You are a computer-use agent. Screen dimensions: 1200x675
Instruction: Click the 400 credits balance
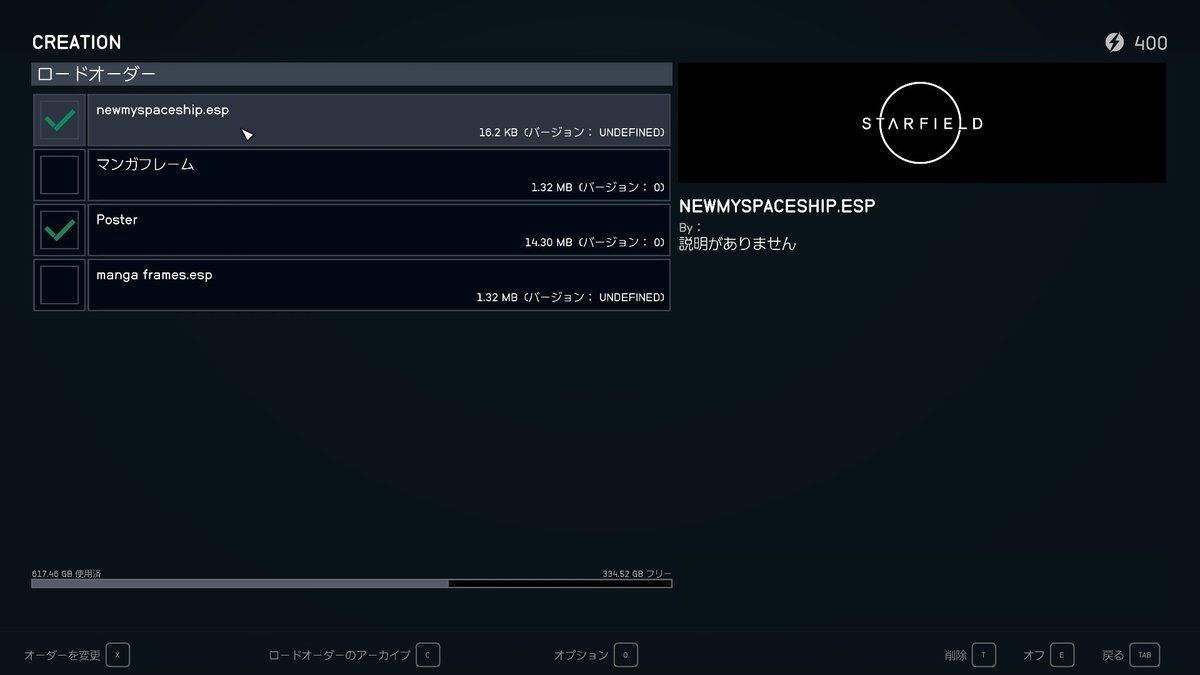click(1151, 42)
